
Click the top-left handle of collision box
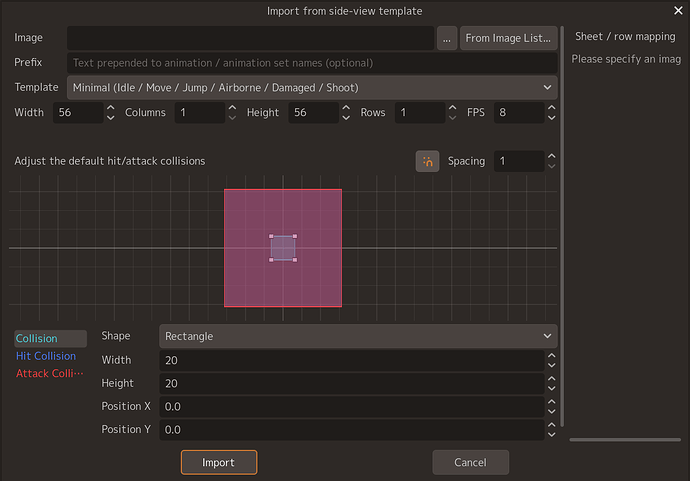tap(271, 236)
